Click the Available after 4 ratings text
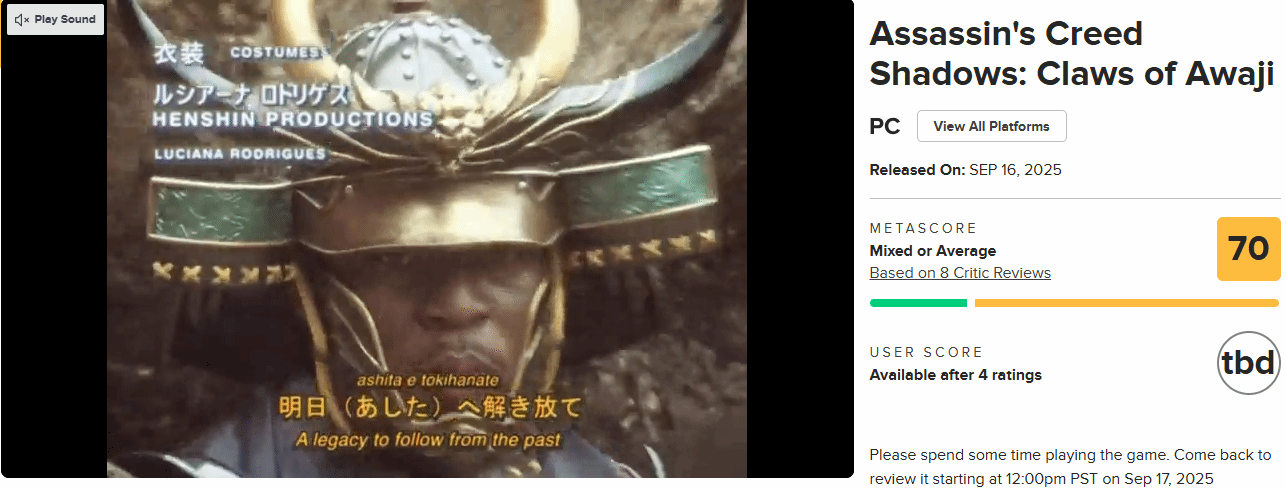Screen dimensions: 1286x489 pyautogui.click(x=956, y=375)
